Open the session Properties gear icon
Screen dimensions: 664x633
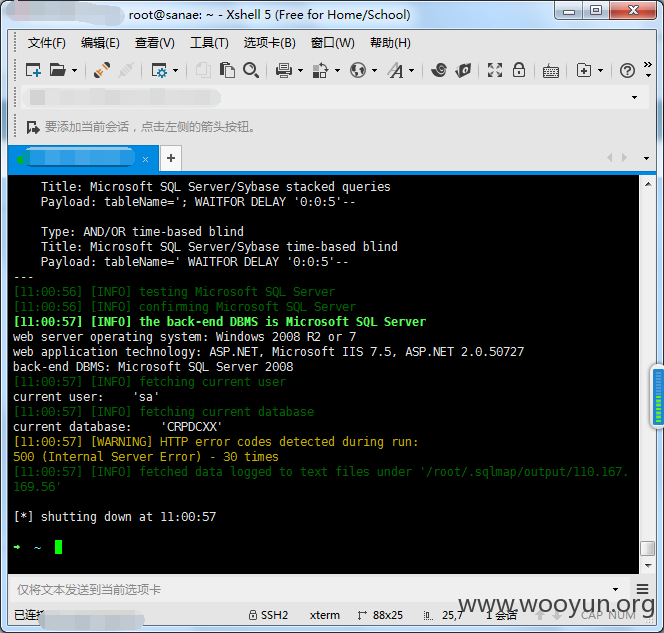pos(159,70)
